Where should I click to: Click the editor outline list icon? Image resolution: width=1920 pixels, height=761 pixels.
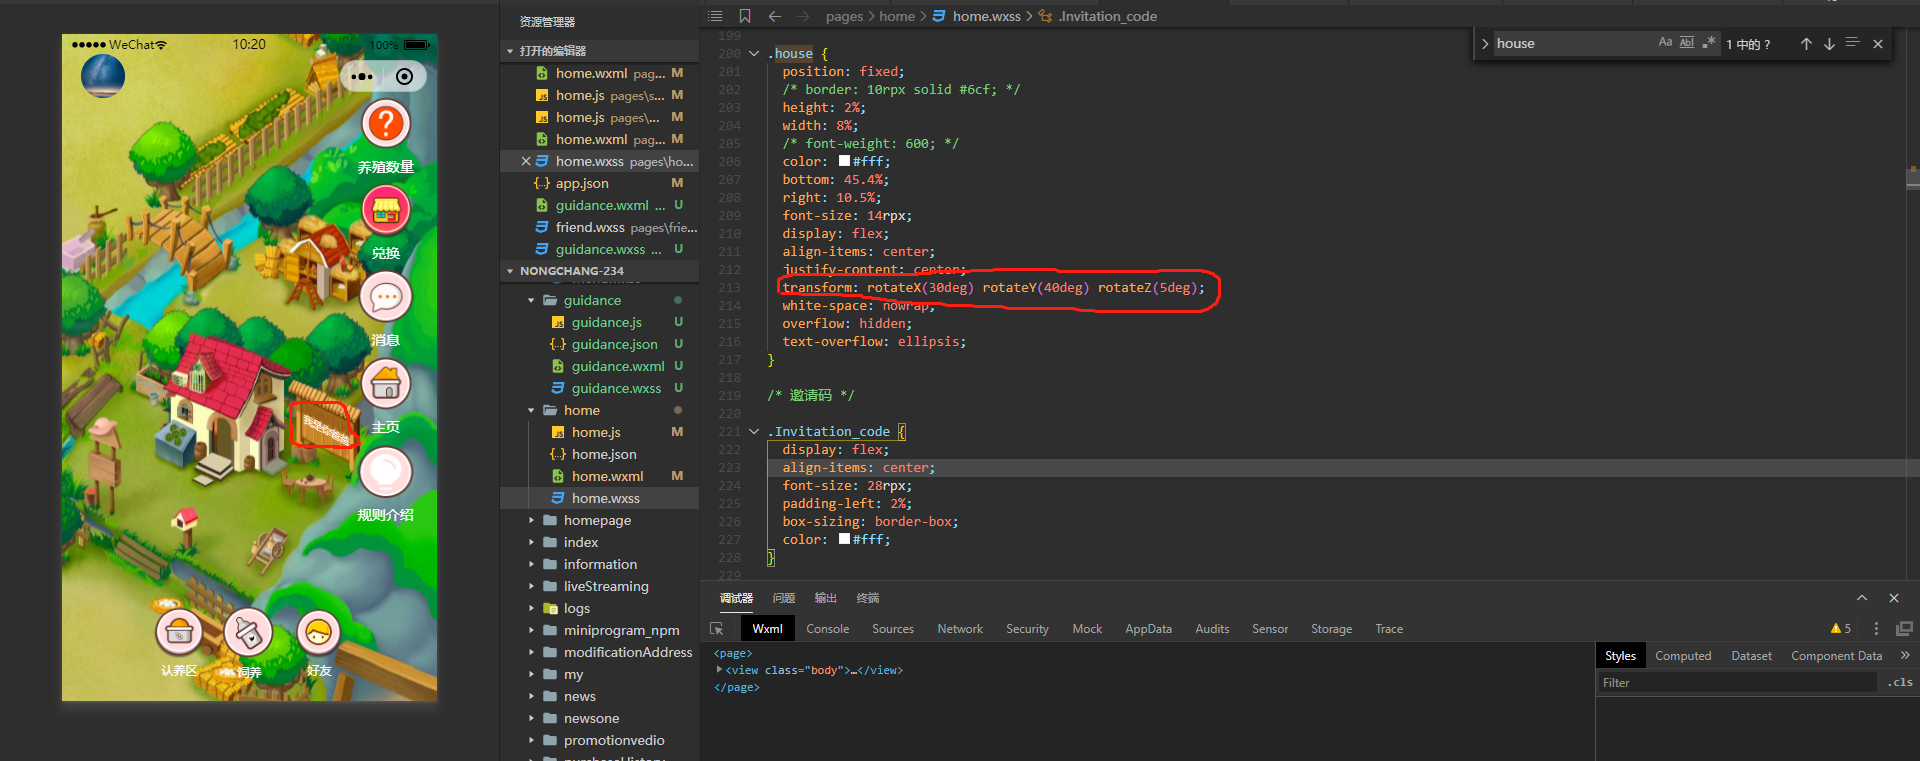pyautogui.click(x=715, y=16)
